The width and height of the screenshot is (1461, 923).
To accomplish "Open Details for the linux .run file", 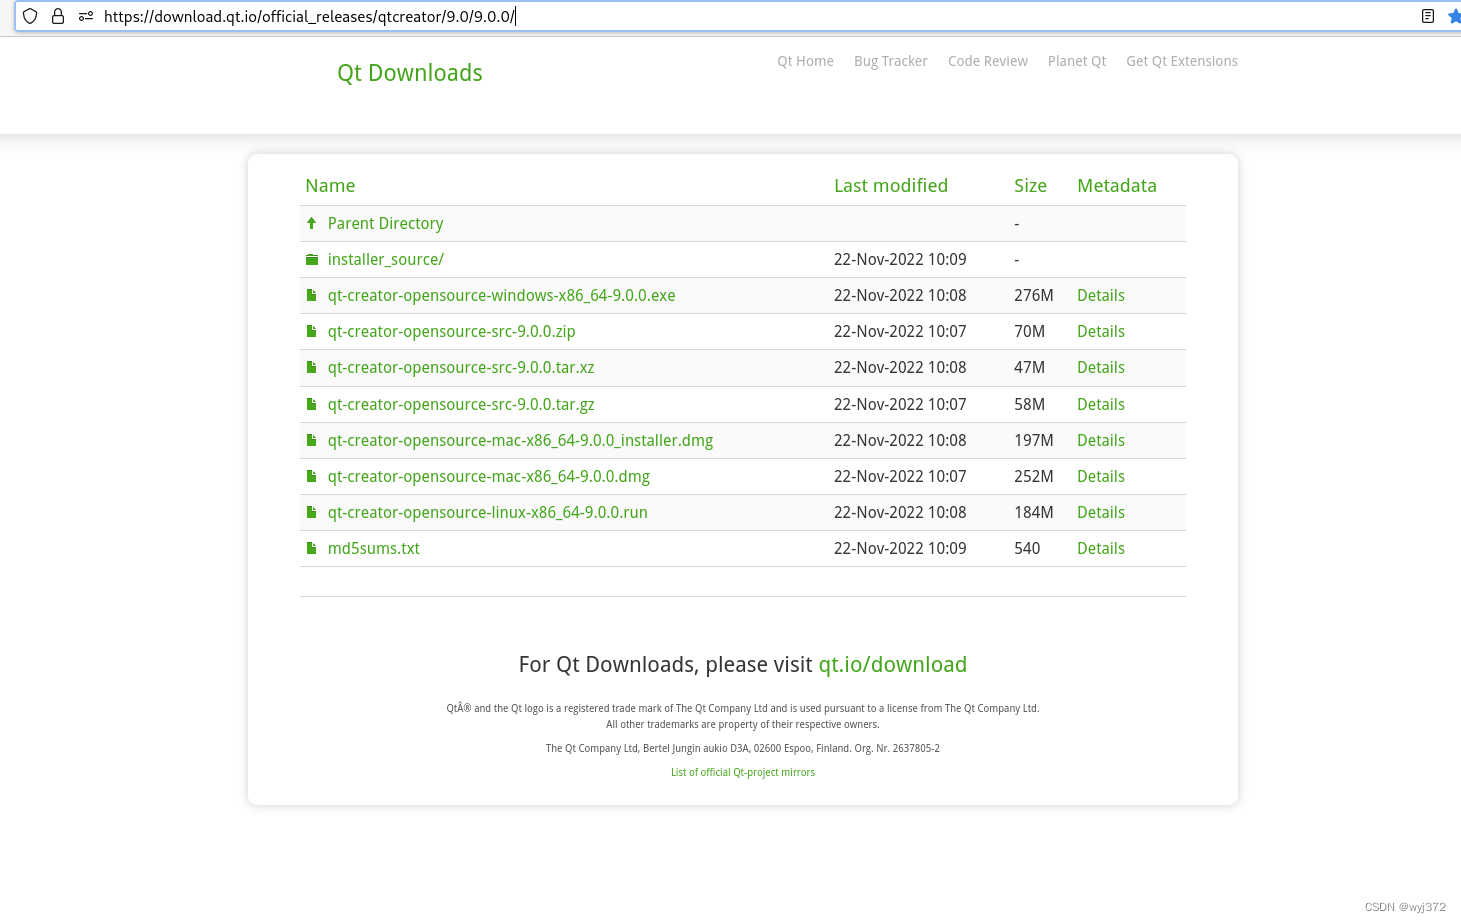I will pyautogui.click(x=1100, y=512).
